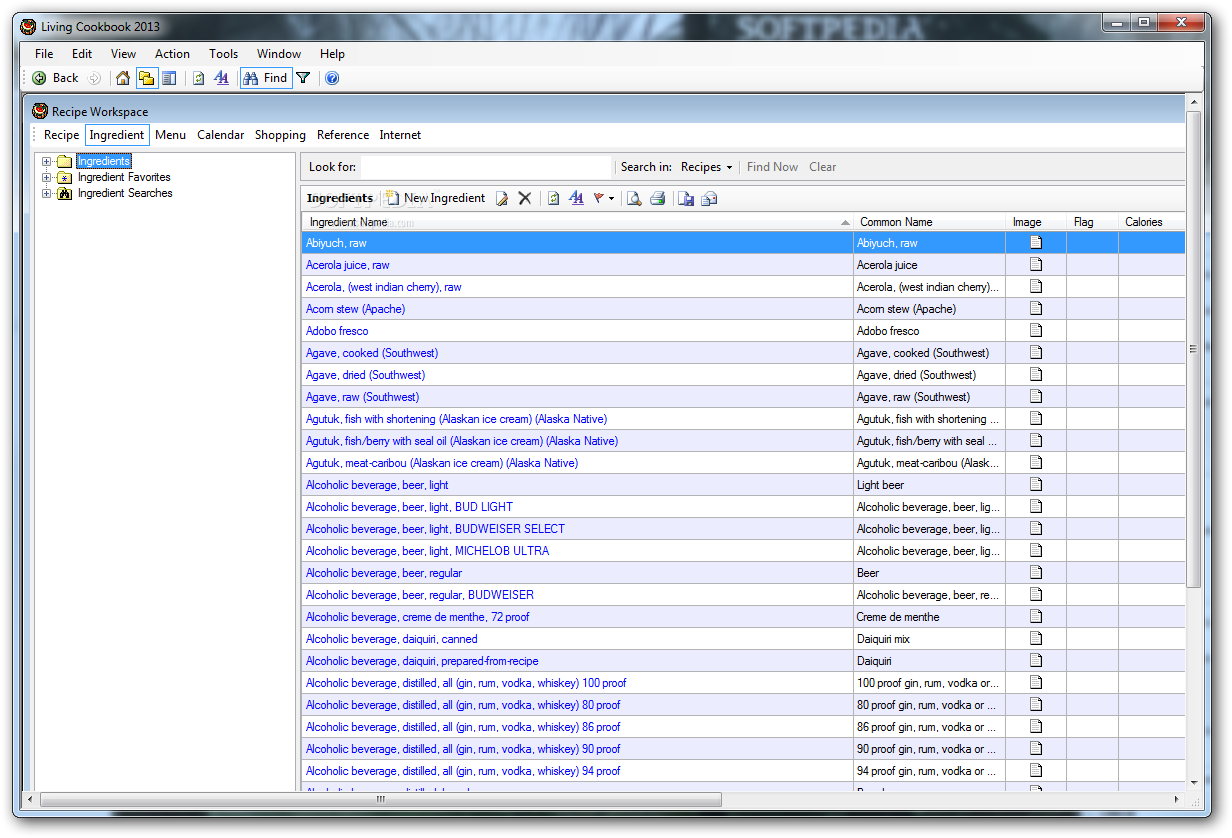
Task: Open the Edit menu
Action: pyautogui.click(x=82, y=54)
